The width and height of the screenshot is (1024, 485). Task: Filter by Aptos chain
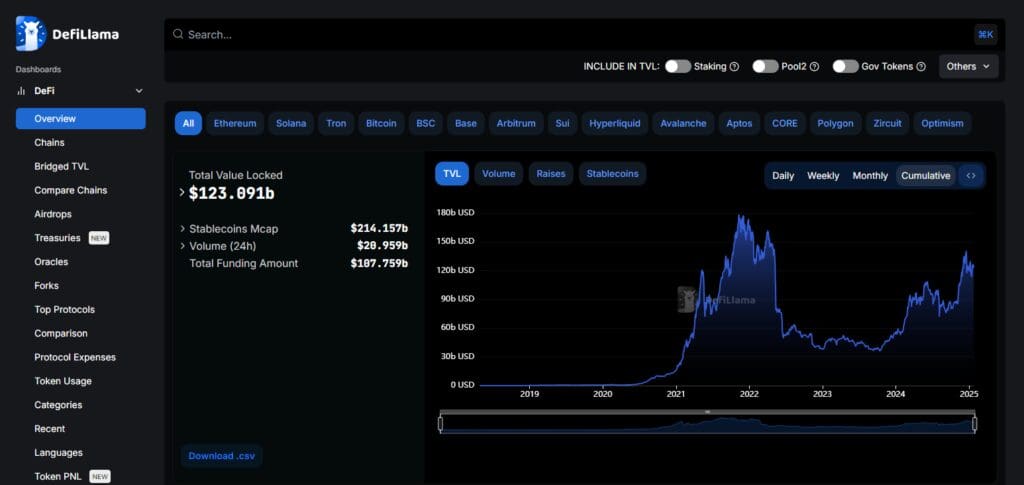(x=739, y=123)
